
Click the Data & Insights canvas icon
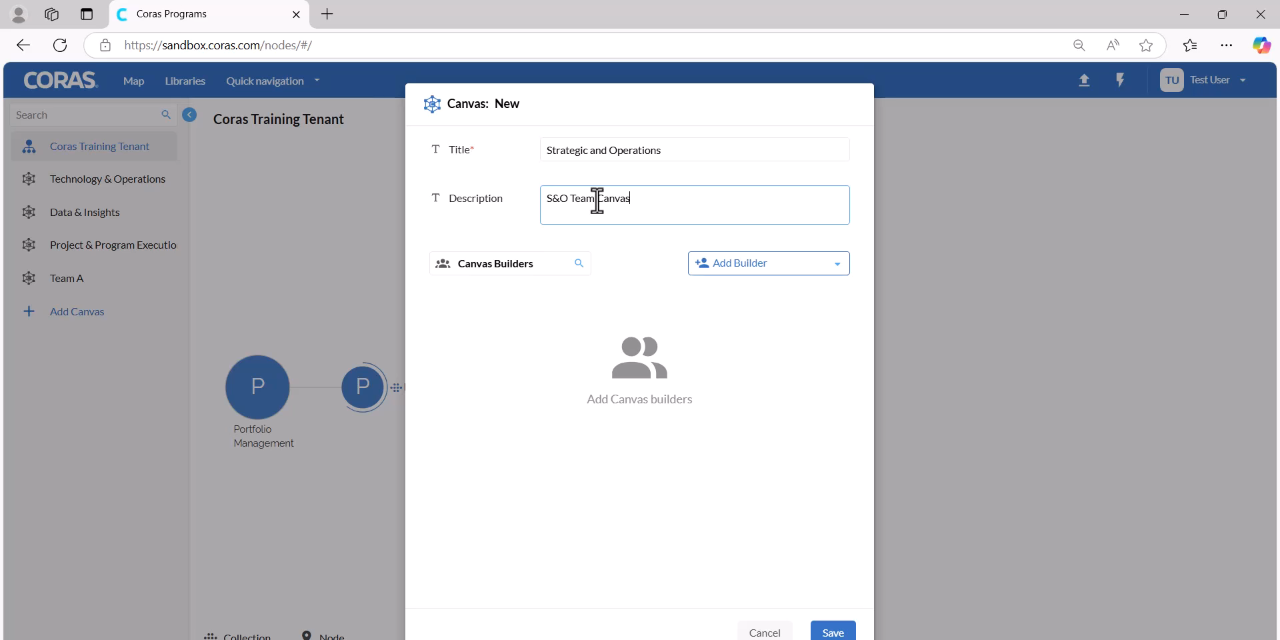[29, 212]
